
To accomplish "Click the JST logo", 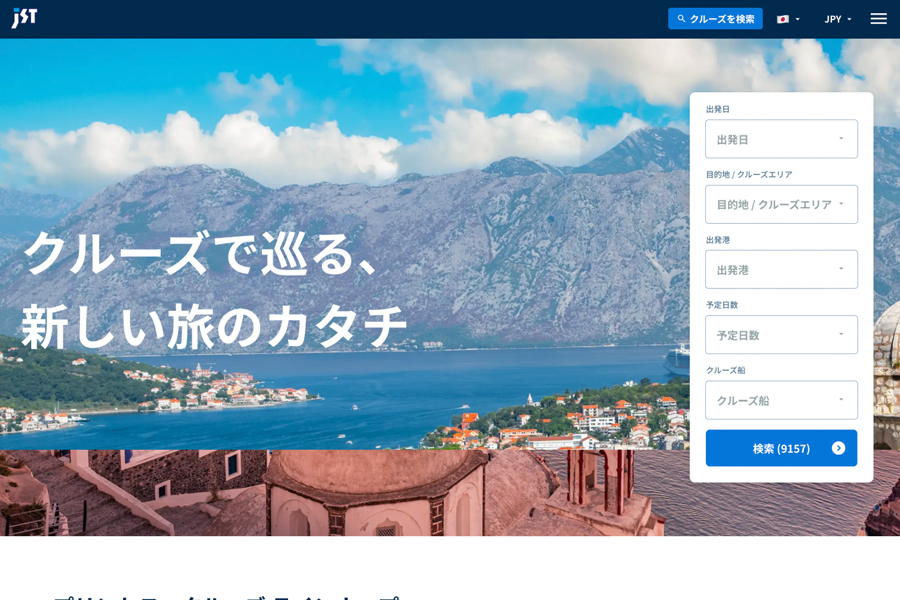I will (x=24, y=18).
